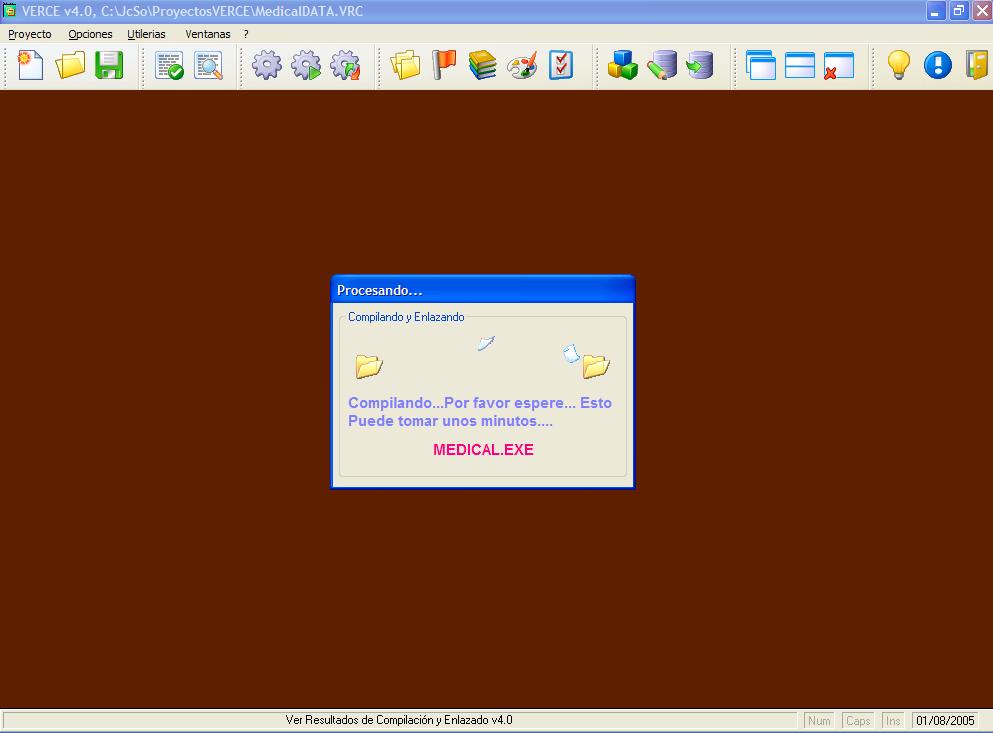Click the new project document icon

tap(31, 66)
